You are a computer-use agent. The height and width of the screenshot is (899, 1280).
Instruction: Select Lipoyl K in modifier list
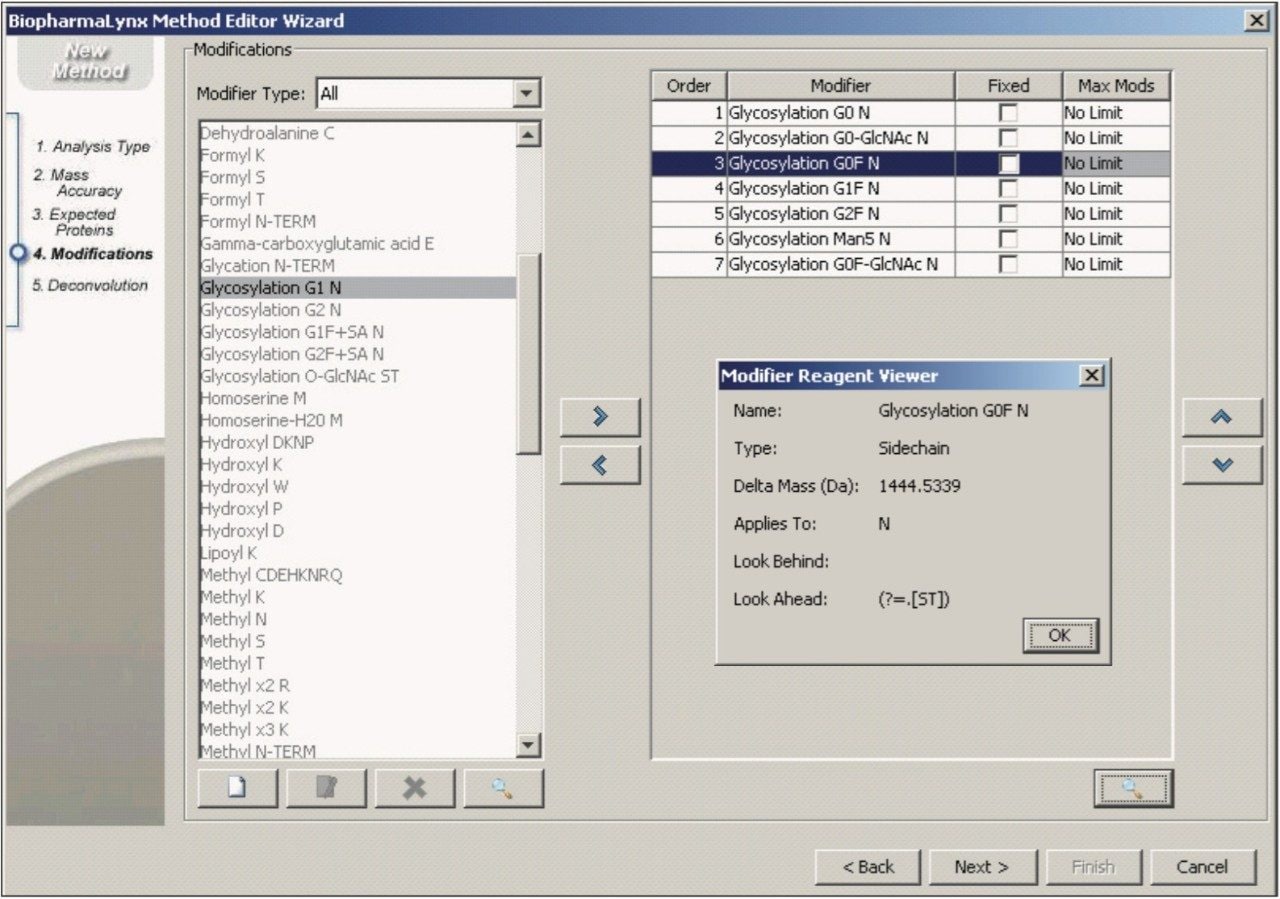(357, 553)
